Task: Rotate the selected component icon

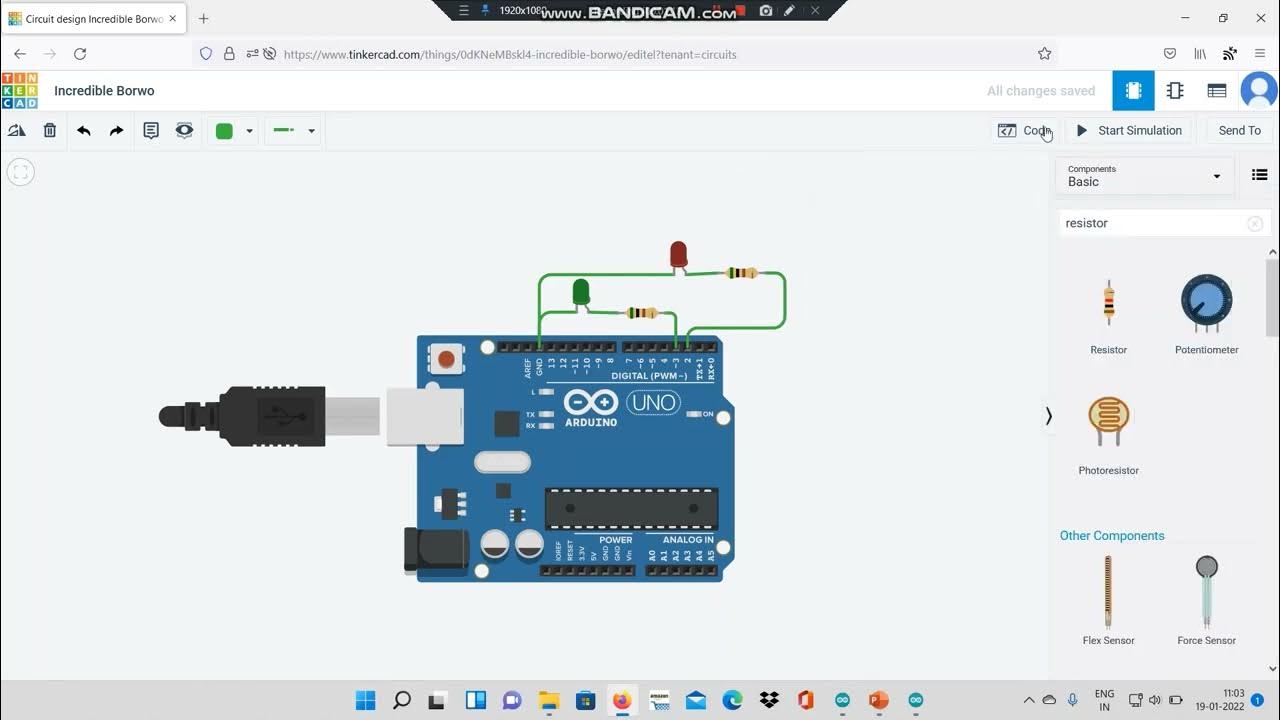Action: tap(16, 130)
